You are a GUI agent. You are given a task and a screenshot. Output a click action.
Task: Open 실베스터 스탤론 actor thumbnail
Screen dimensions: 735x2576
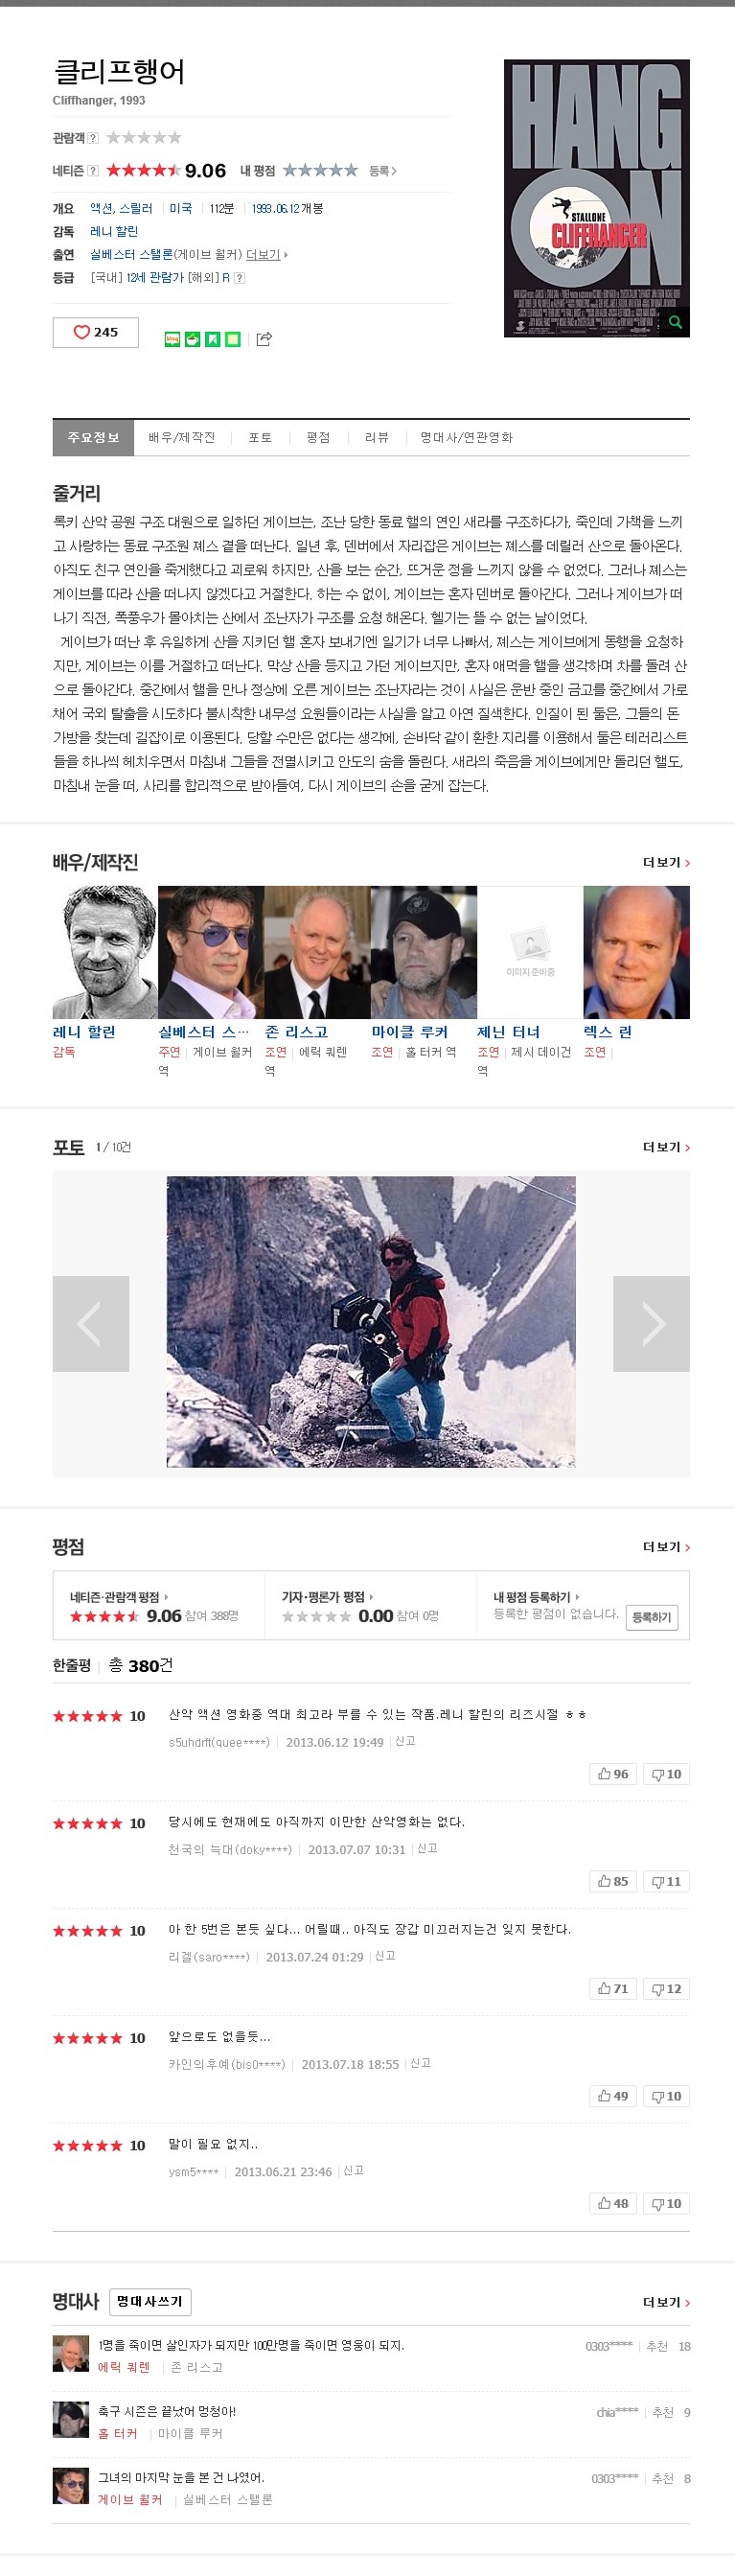click(x=211, y=952)
